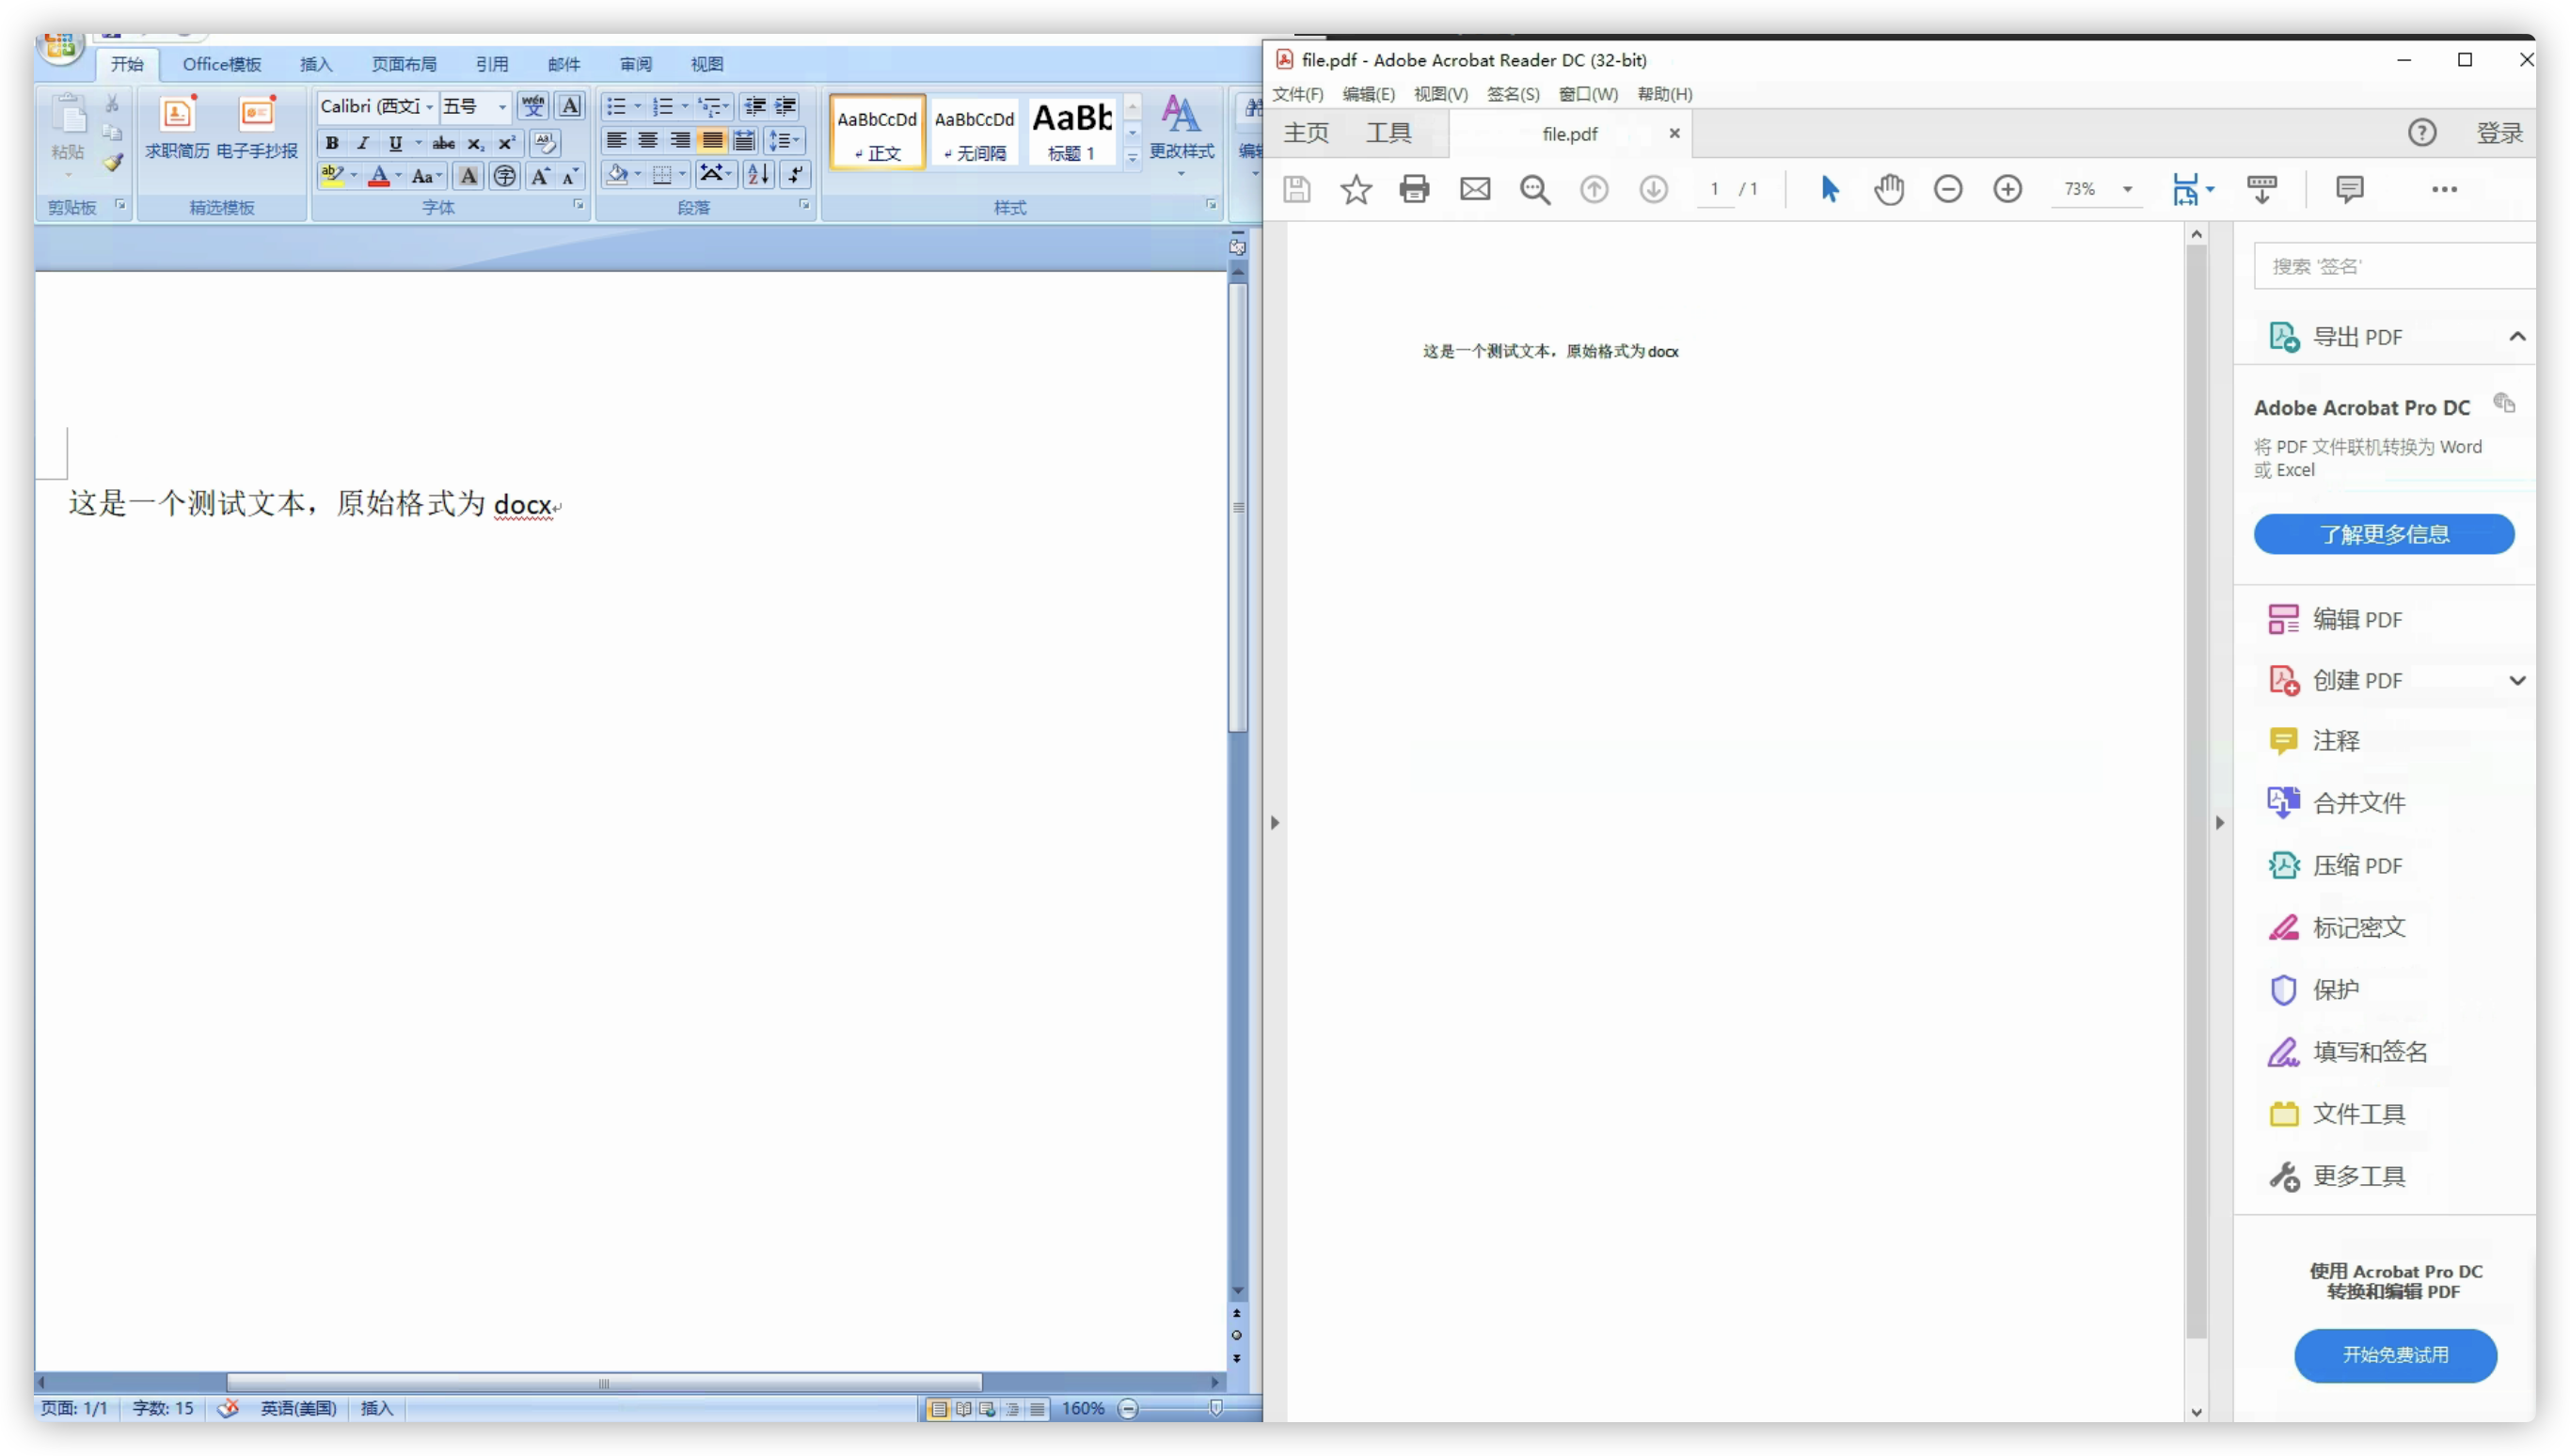Open the comment bubble tool in Acrobat

[2349, 189]
